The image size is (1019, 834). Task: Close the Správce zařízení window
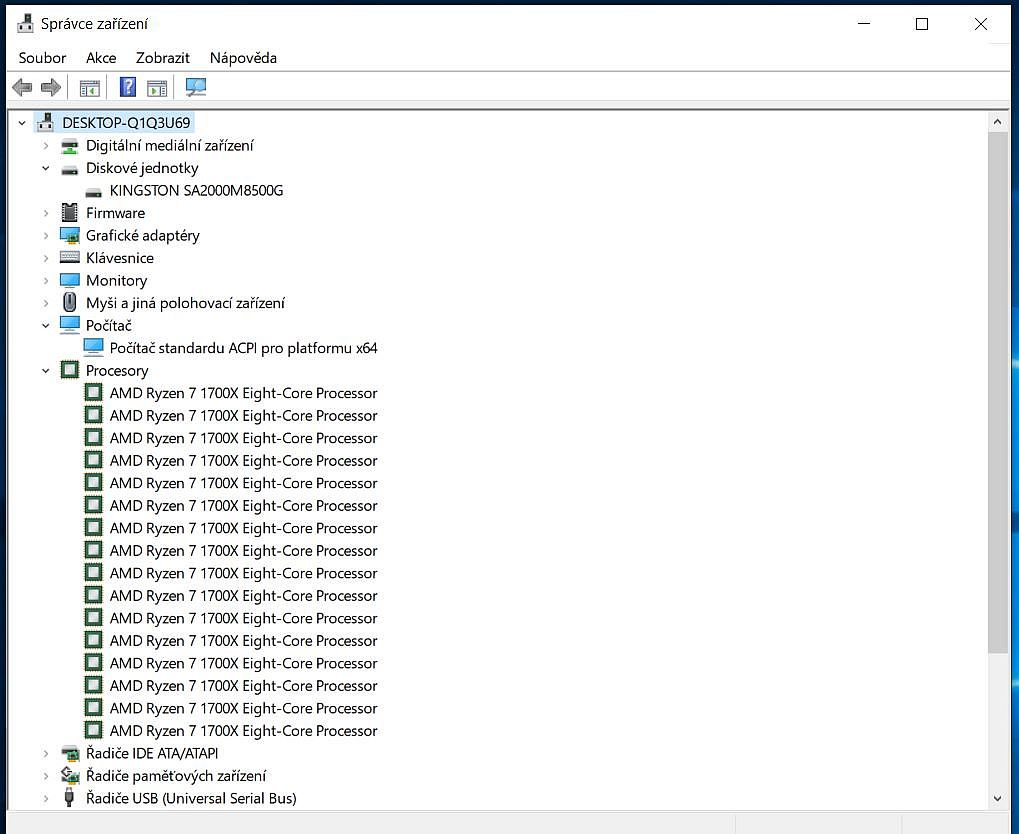(x=981, y=24)
